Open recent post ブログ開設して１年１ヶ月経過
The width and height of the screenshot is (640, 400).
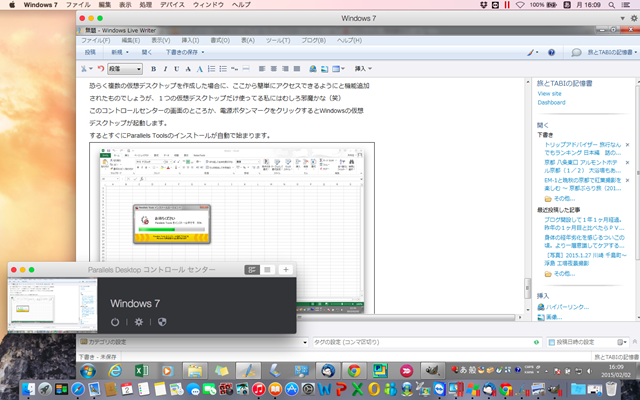584,224
